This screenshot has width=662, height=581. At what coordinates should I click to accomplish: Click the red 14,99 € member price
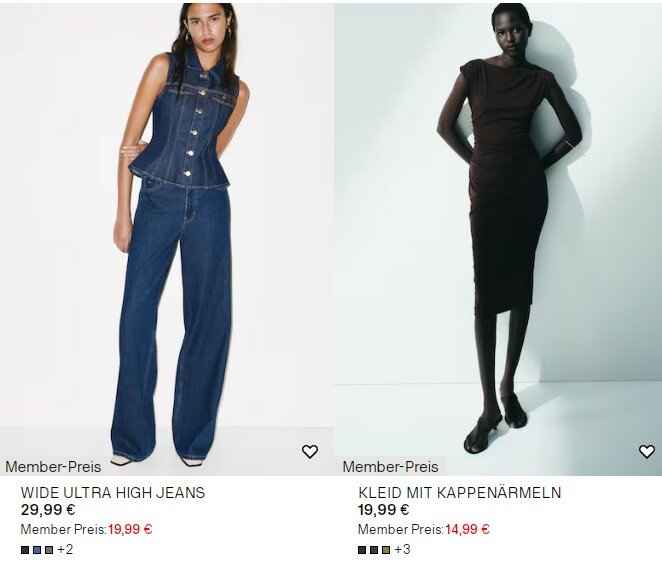coord(467,529)
